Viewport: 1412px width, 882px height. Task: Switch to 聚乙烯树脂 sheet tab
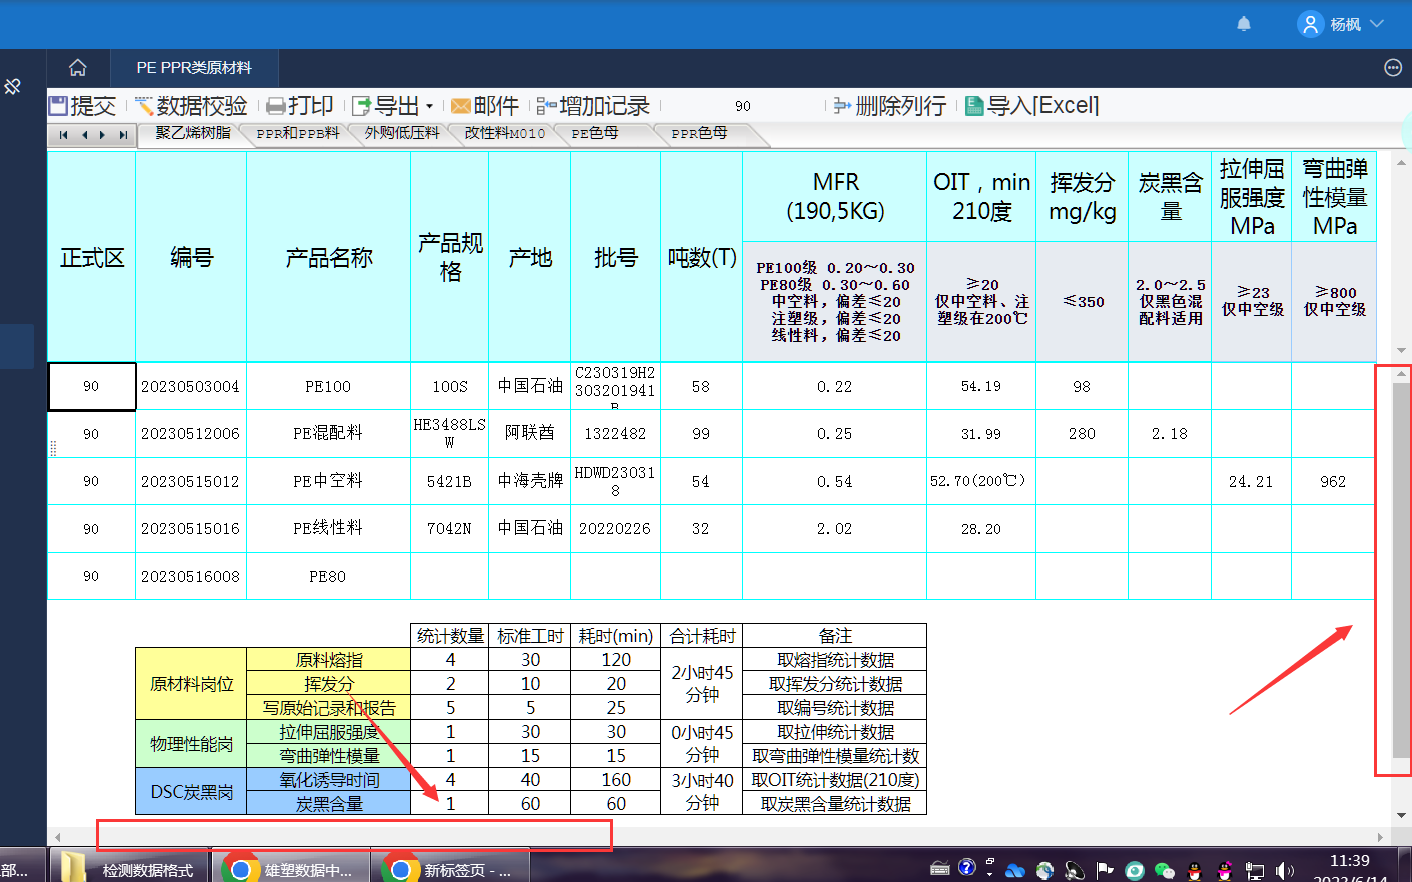click(193, 133)
